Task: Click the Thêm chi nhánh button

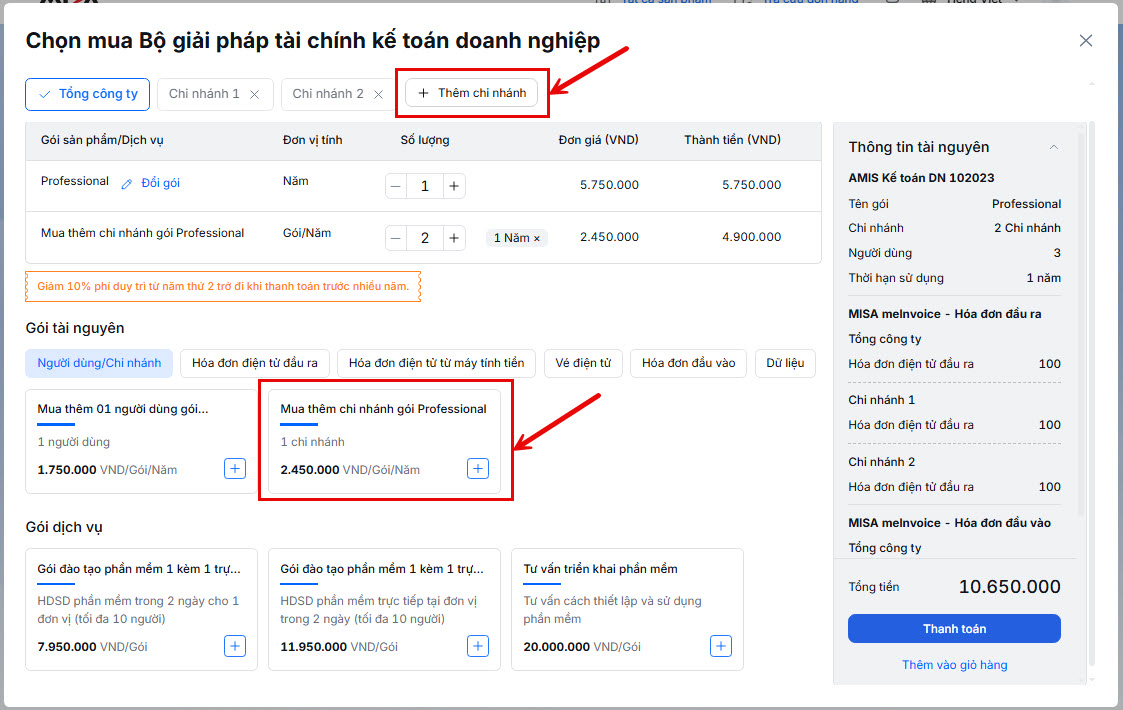Action: (x=471, y=93)
